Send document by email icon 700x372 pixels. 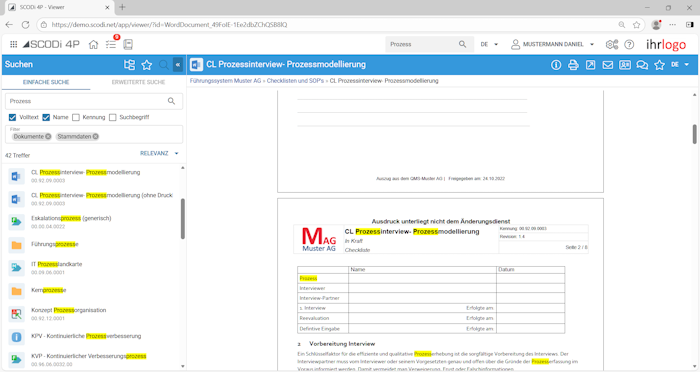click(608, 65)
